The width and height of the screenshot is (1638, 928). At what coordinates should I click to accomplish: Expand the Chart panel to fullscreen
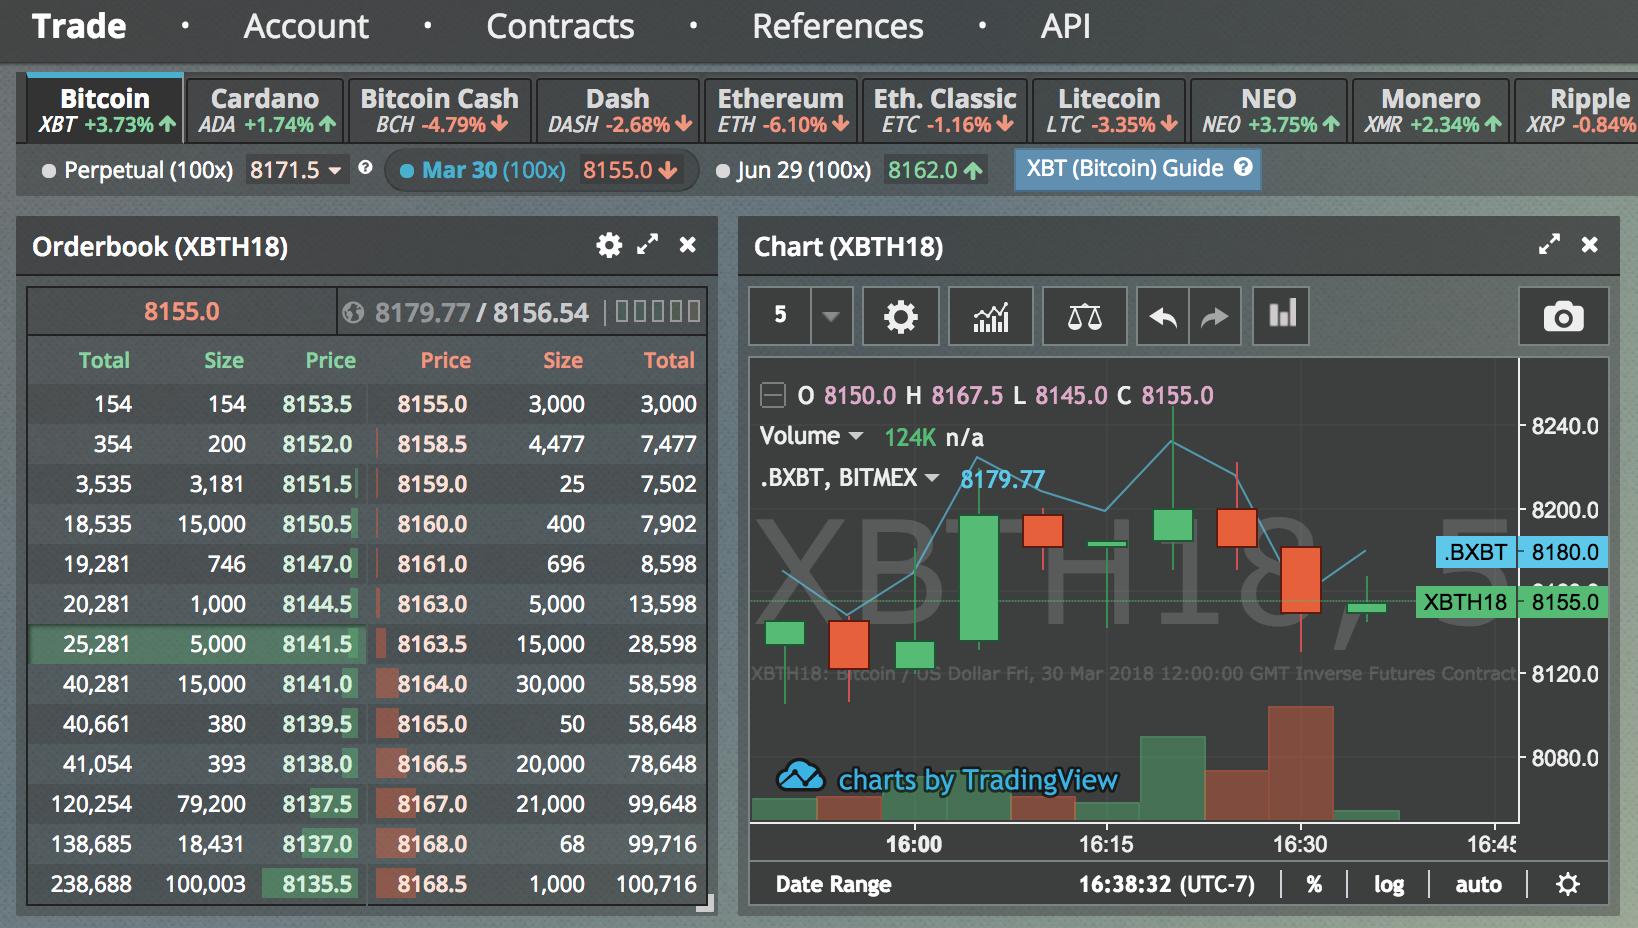point(1549,244)
